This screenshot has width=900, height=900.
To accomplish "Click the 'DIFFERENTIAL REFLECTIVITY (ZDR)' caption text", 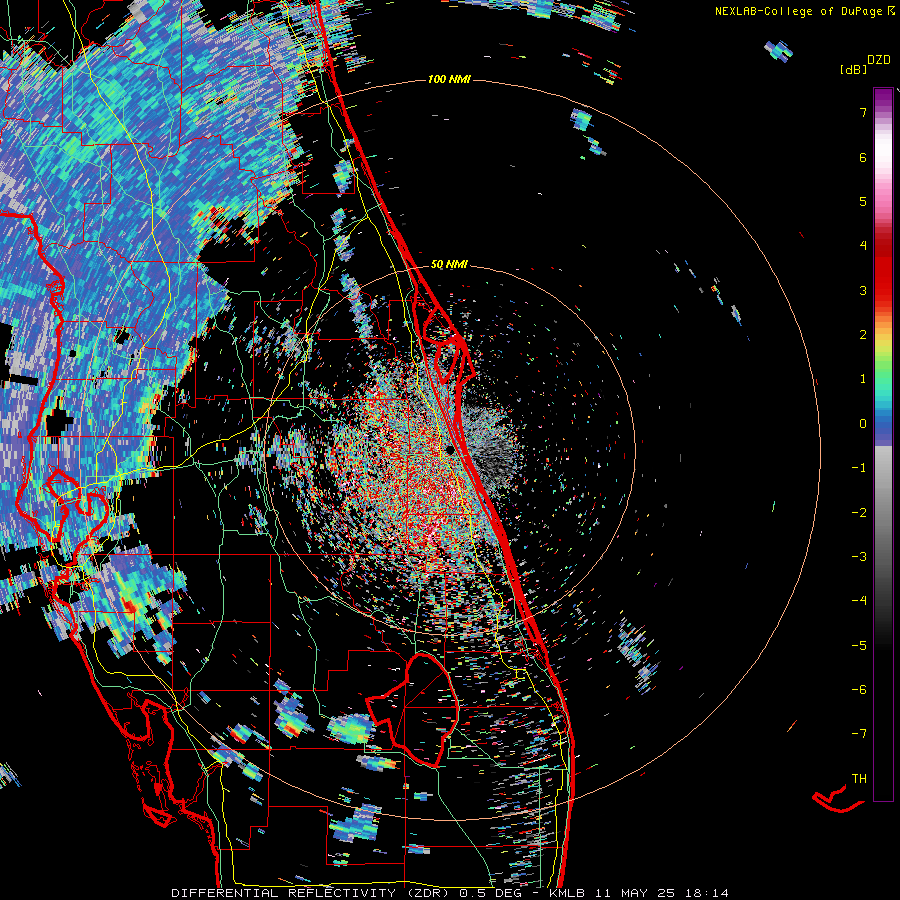I will 312,893.
